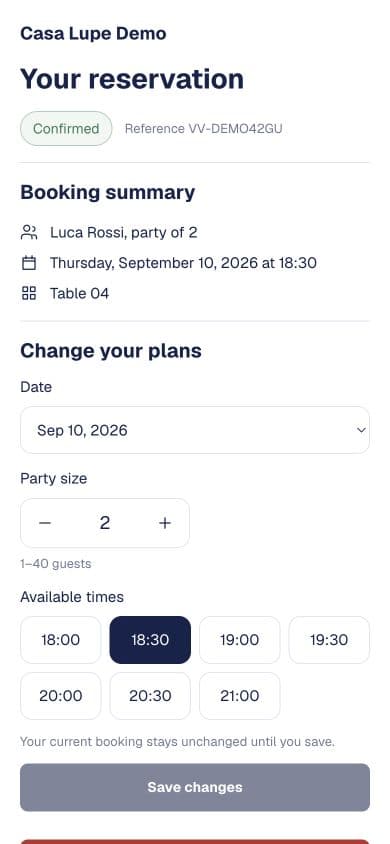This screenshot has height=844, width=390.
Task: Open the Date dropdown showing Sep 10, 2026
Action: pos(195,430)
